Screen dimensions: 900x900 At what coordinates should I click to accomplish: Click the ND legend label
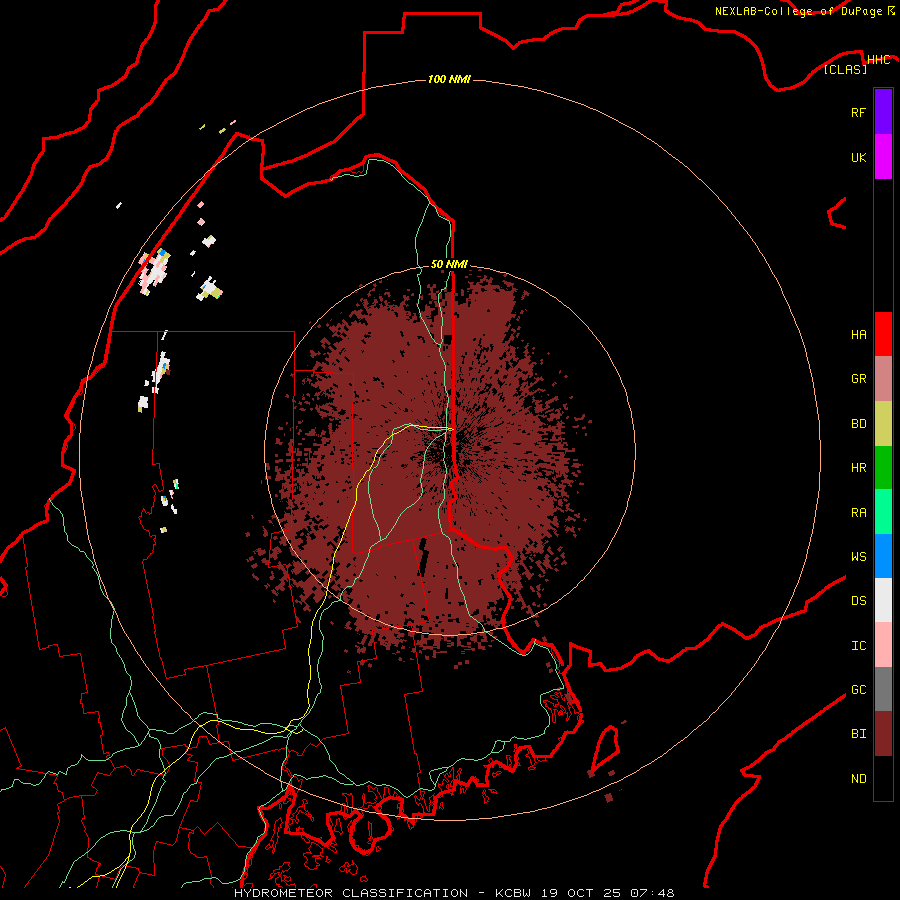coord(858,779)
